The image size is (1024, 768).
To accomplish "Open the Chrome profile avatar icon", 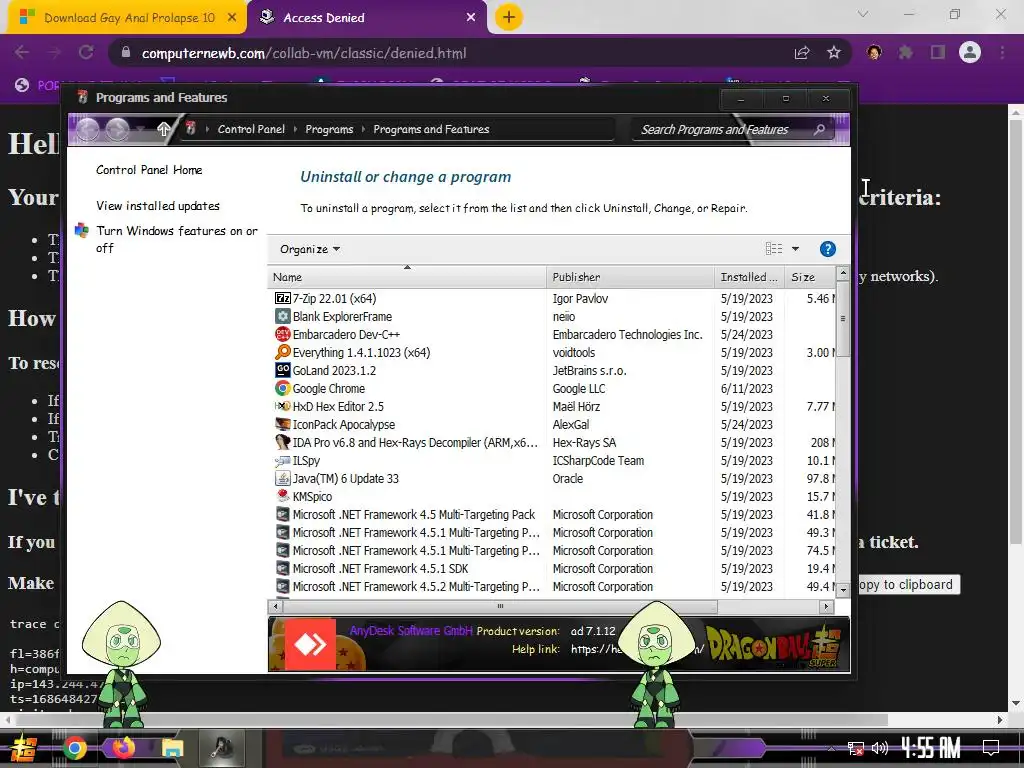I will pos(970,52).
